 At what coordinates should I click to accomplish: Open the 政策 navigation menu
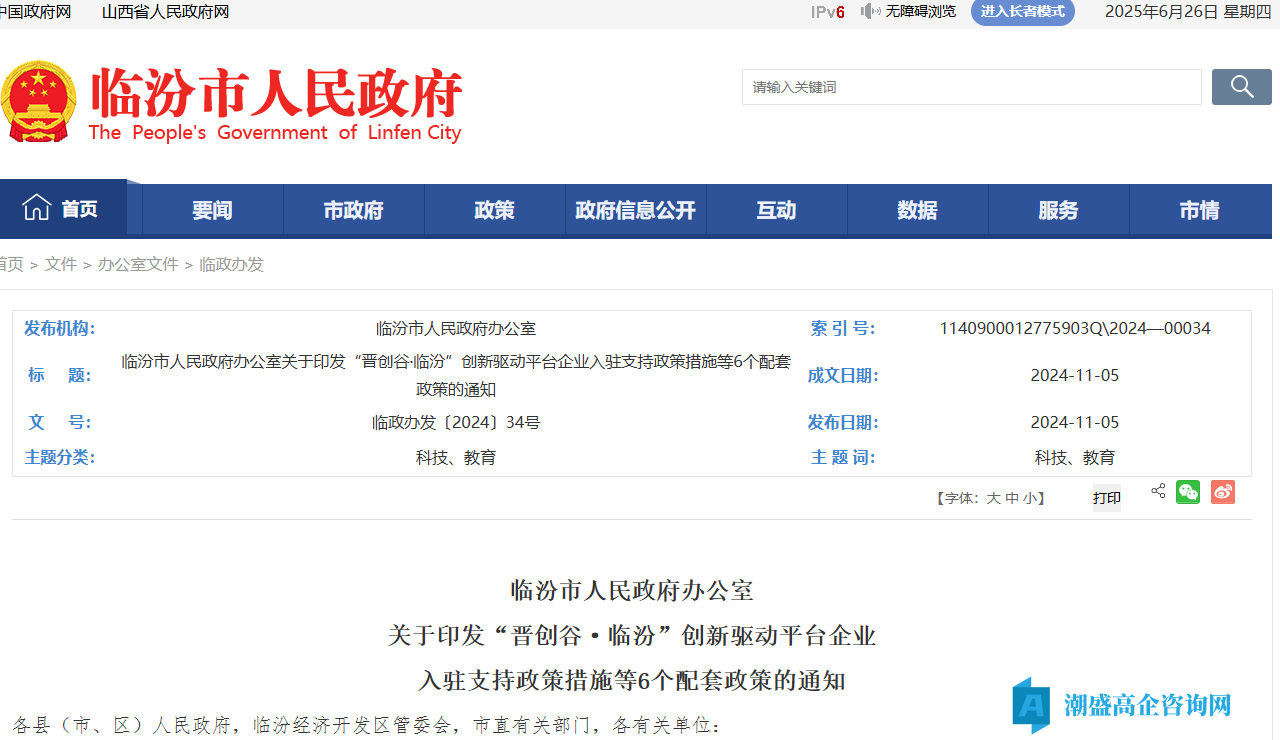[494, 210]
